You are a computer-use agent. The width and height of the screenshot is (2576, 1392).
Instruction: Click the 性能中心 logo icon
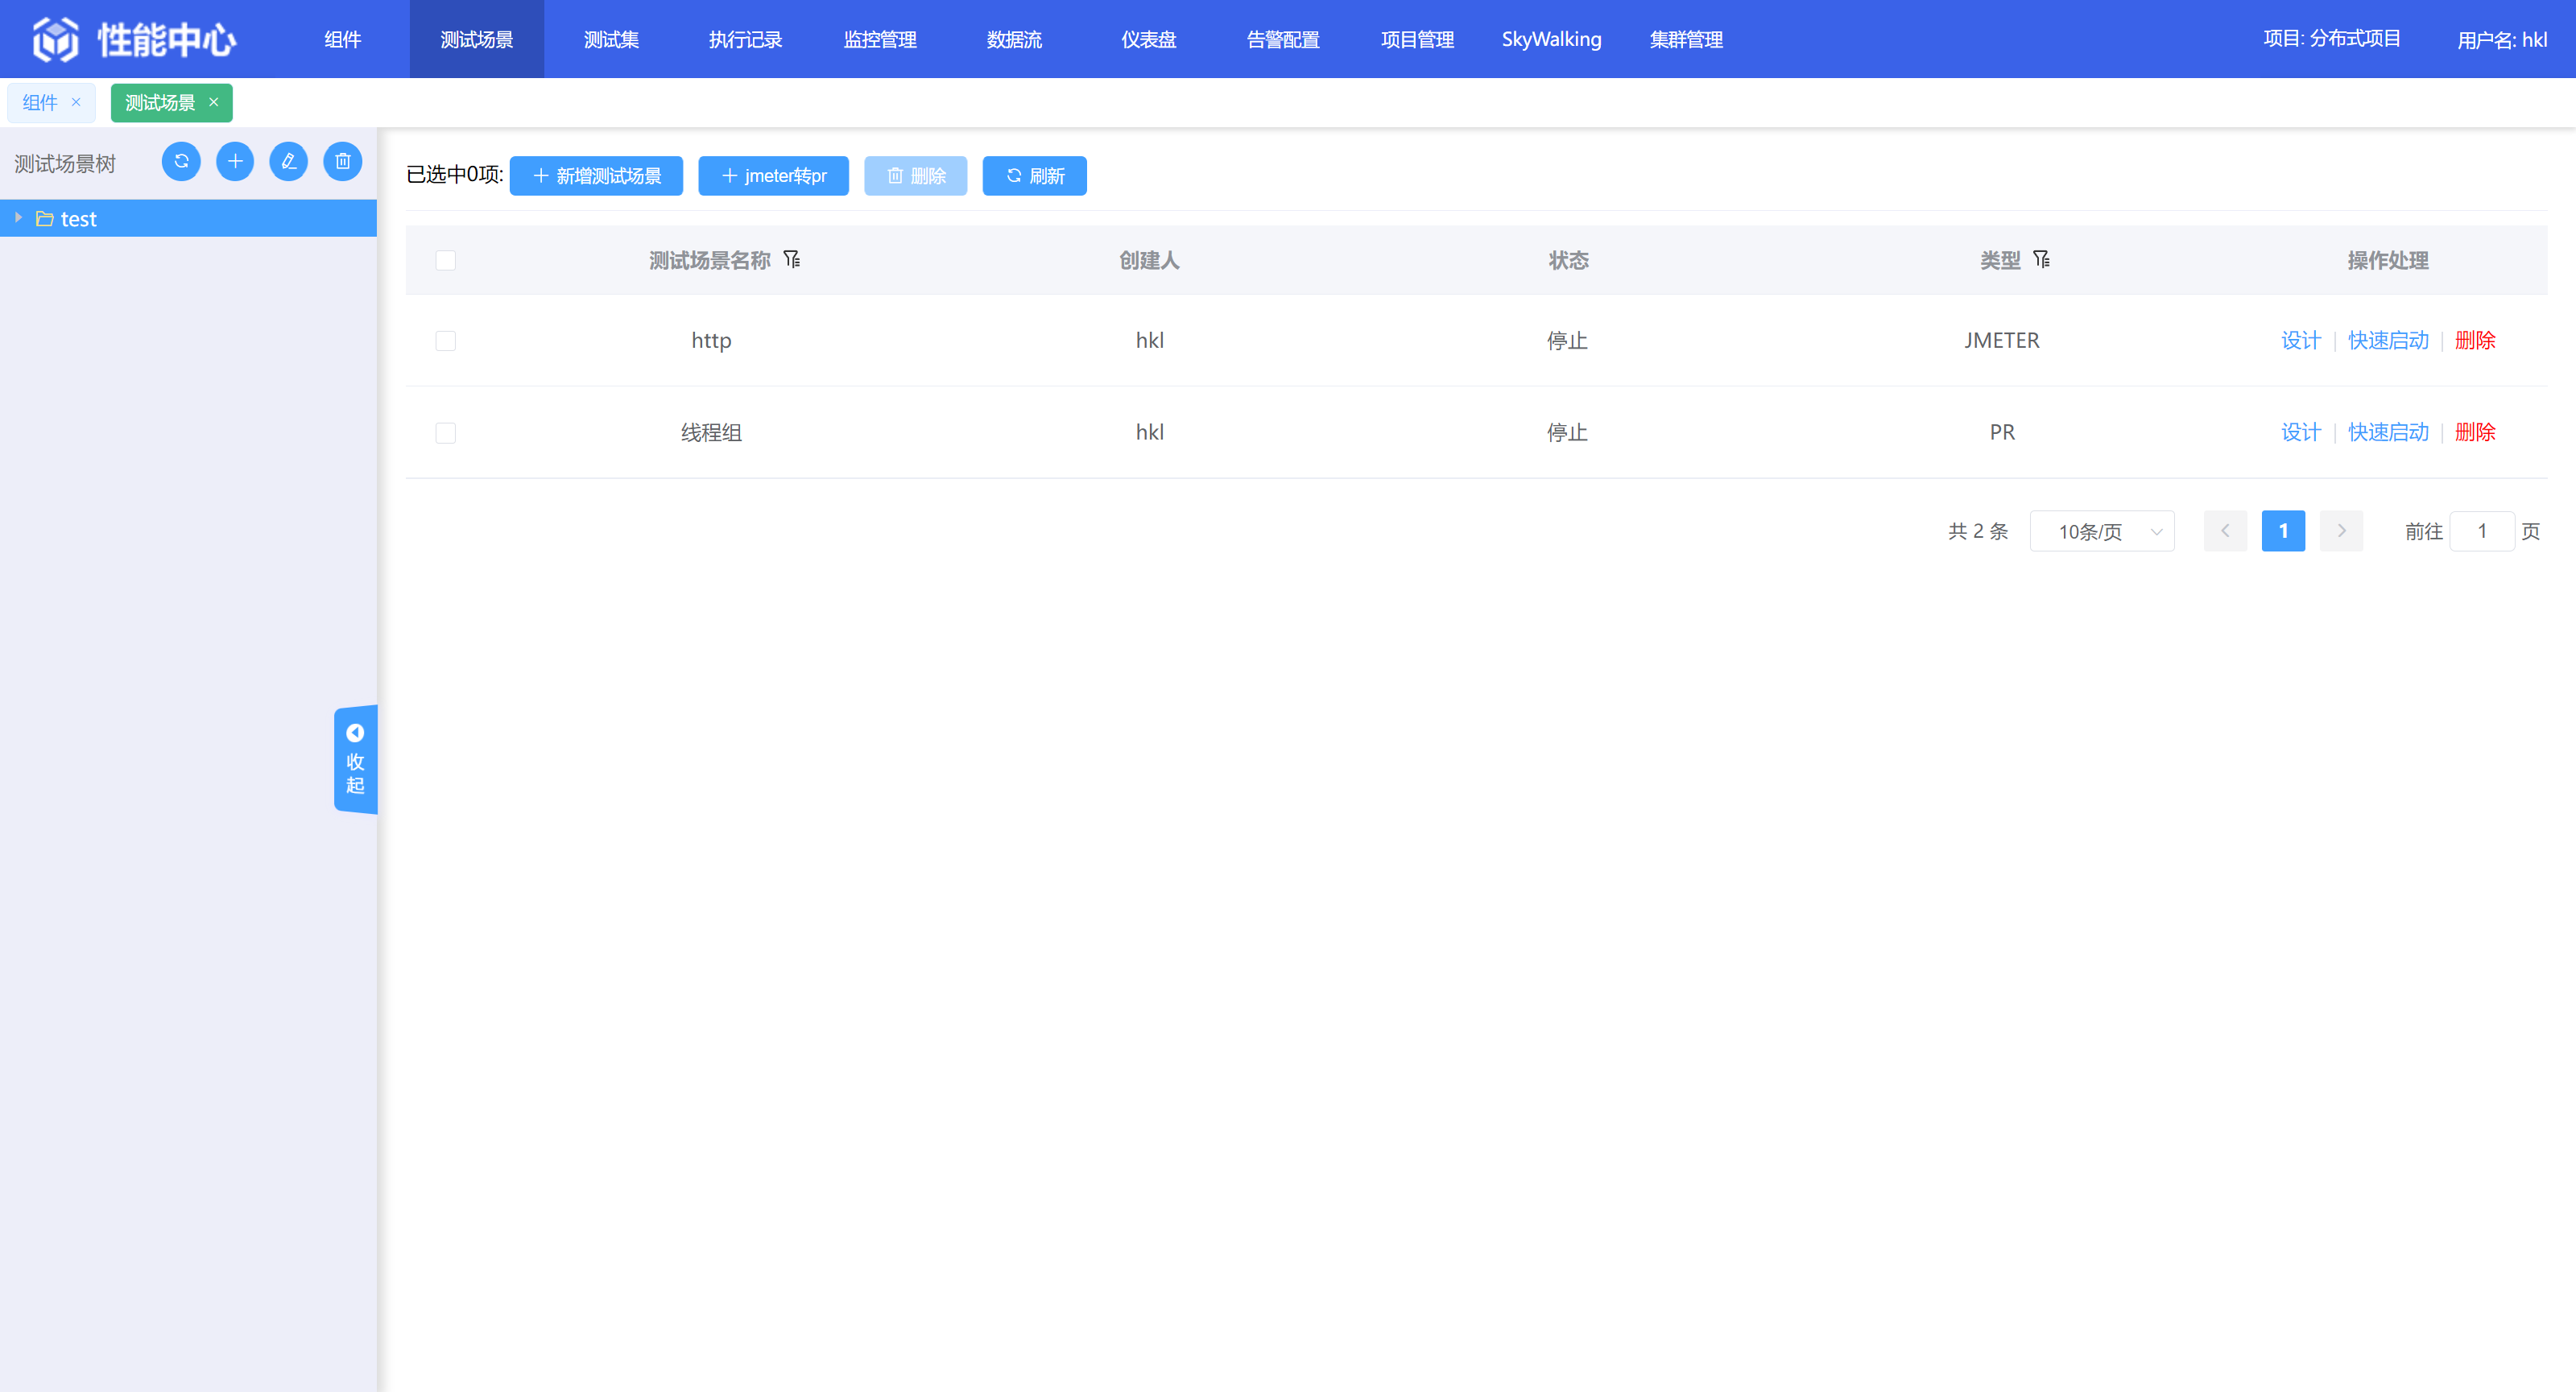pos(56,39)
